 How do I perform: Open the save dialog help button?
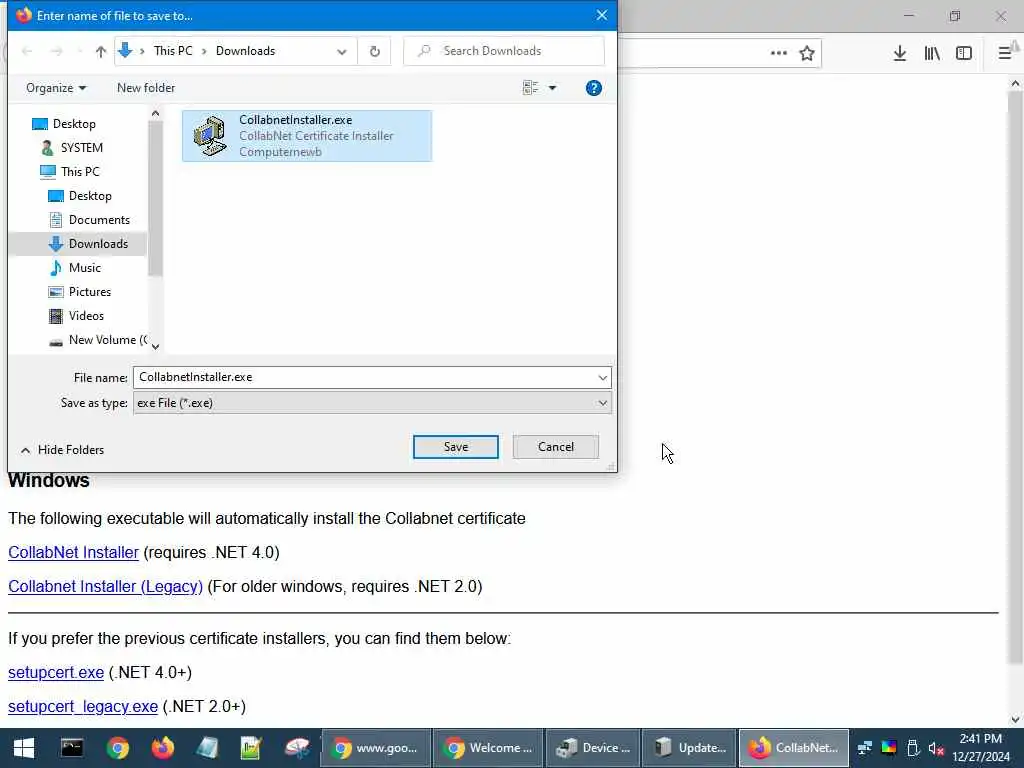(x=594, y=88)
